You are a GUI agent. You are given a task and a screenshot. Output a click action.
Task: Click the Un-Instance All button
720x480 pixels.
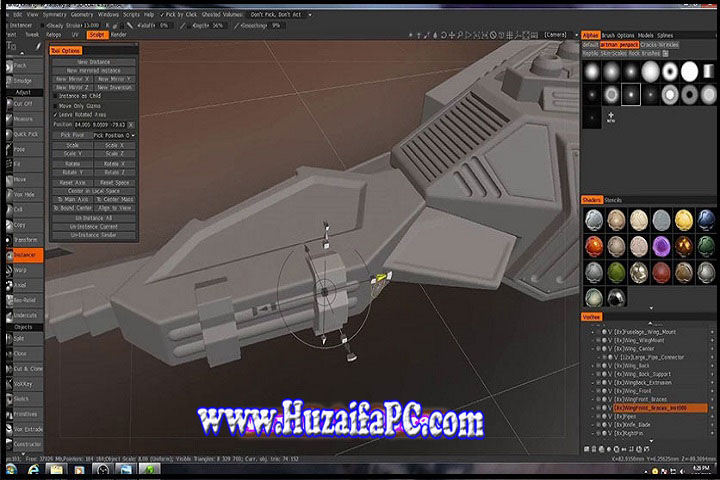94,218
